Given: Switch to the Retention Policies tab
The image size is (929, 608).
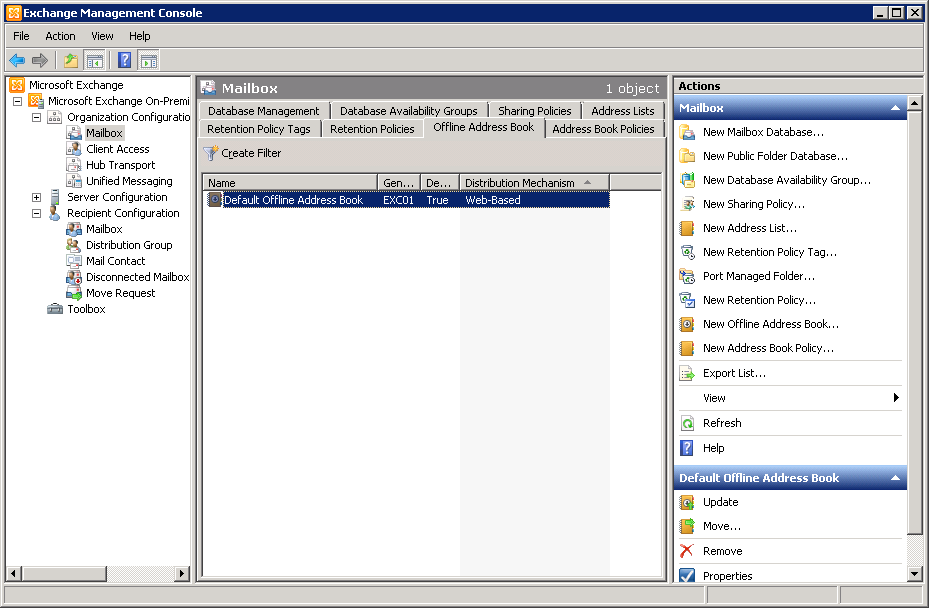Looking at the screenshot, I should (x=372, y=129).
